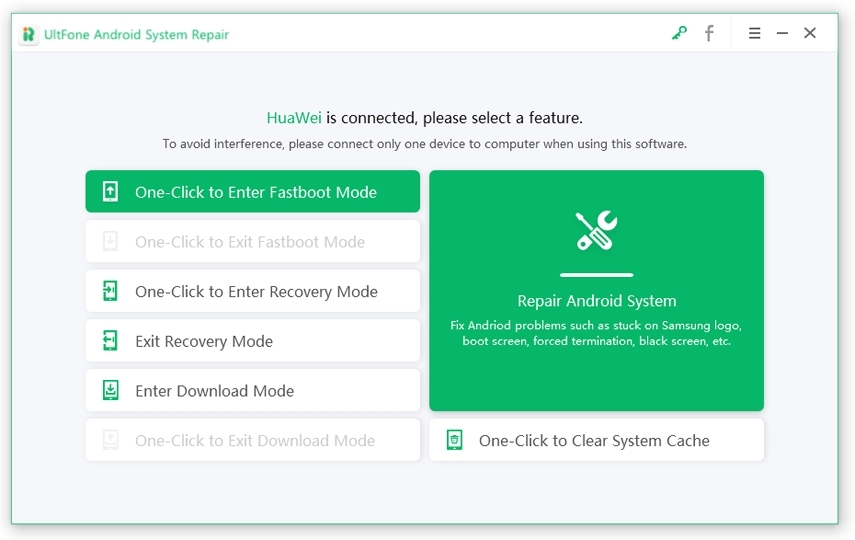Run One-Click to Clear System Cache
Screen dimensions: 855x540
(x=594, y=441)
